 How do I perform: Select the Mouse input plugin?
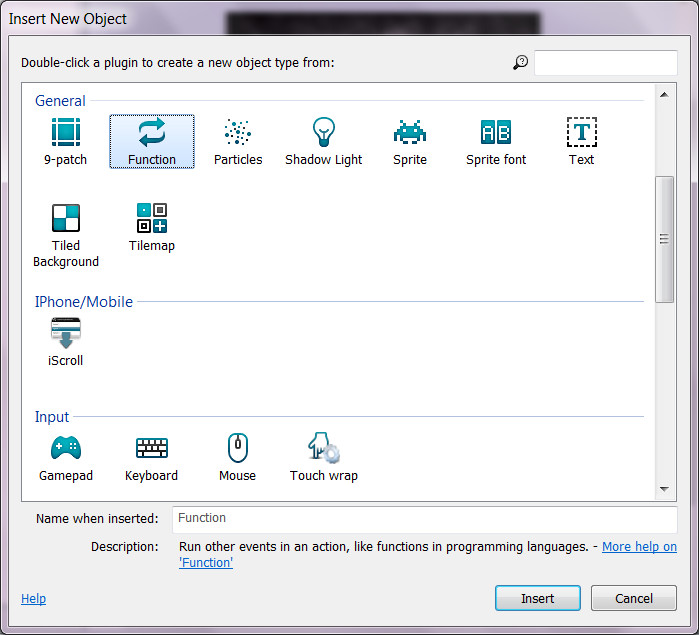(238, 448)
